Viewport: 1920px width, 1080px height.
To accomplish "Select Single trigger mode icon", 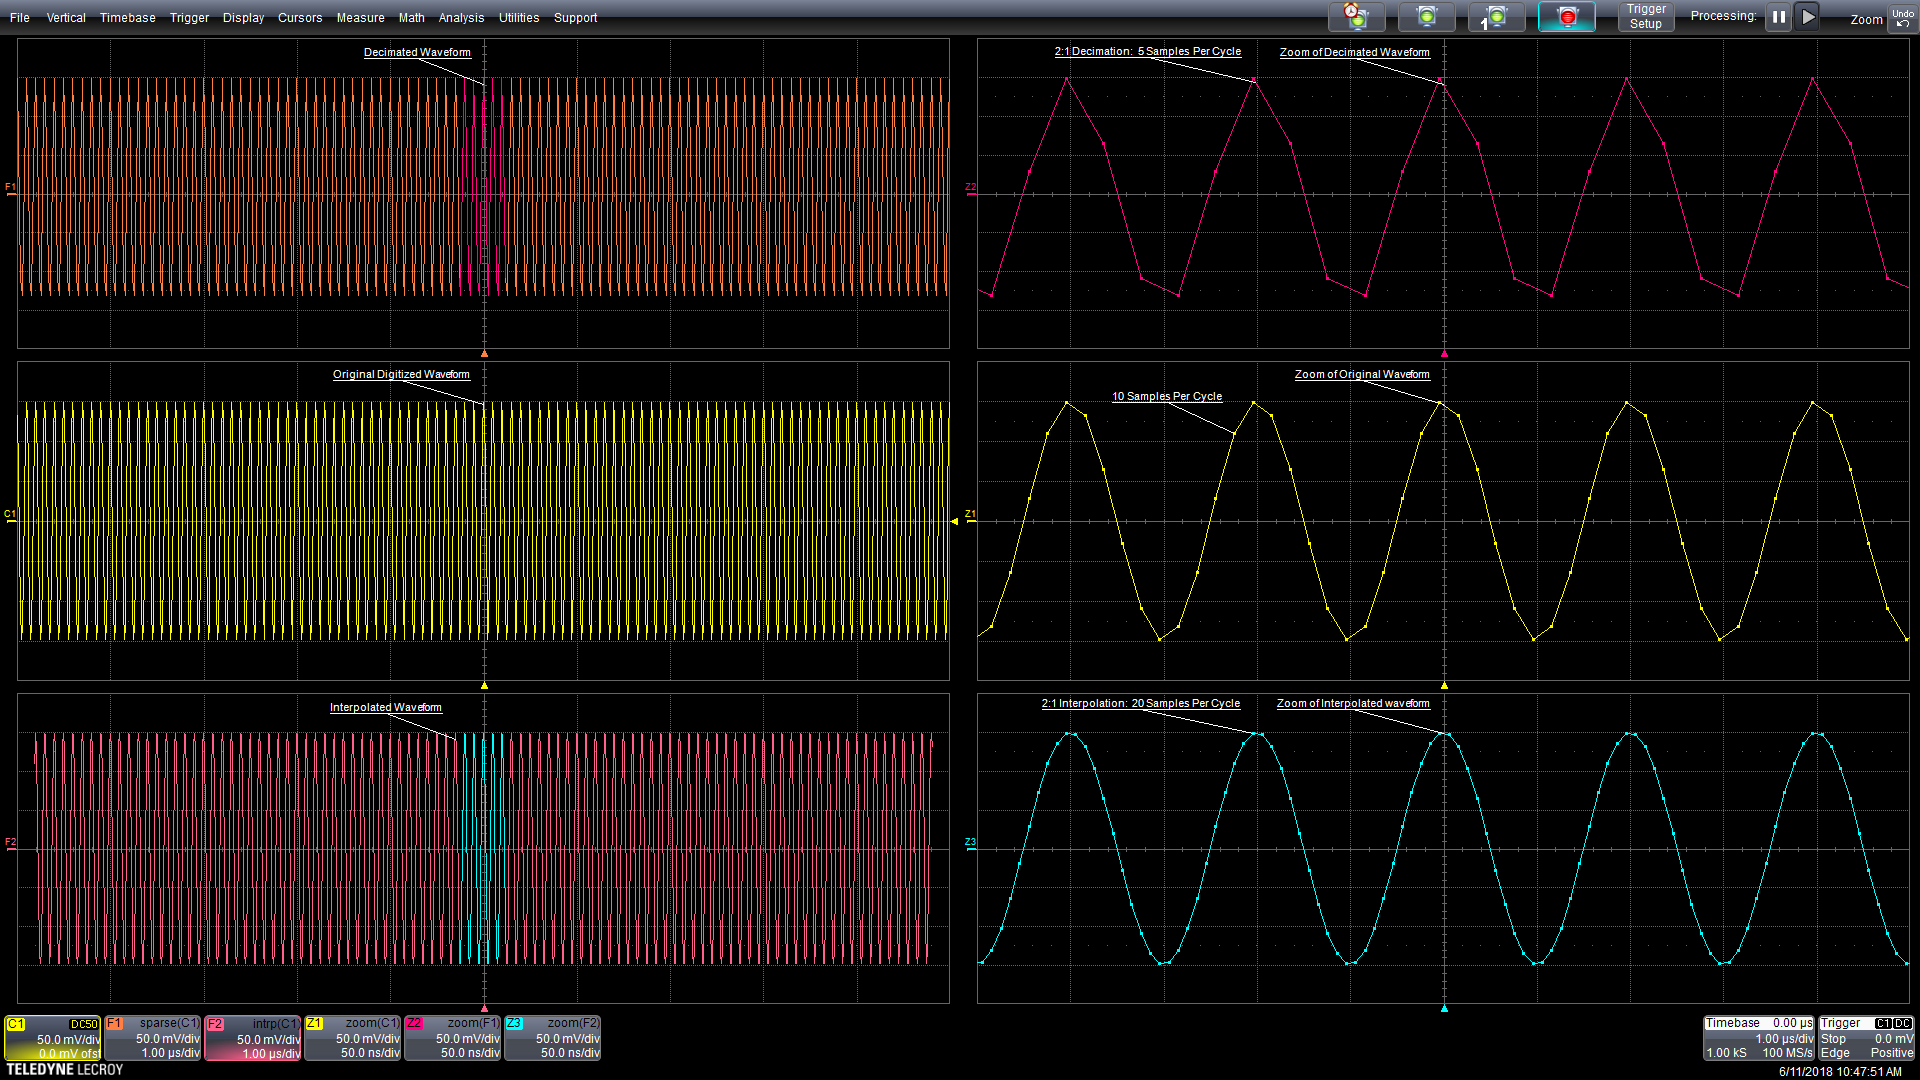I will (x=1496, y=17).
